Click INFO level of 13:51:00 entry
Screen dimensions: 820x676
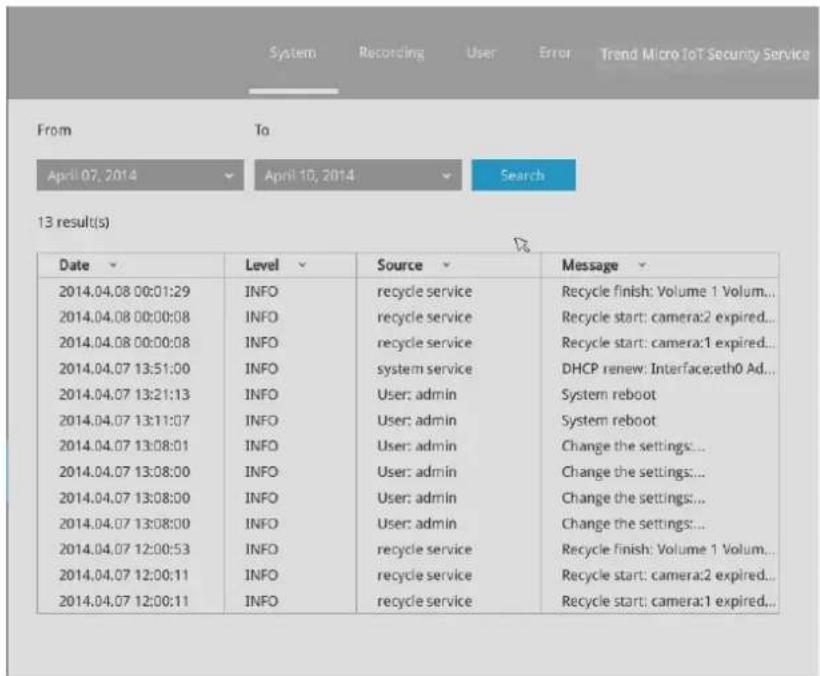click(x=261, y=369)
